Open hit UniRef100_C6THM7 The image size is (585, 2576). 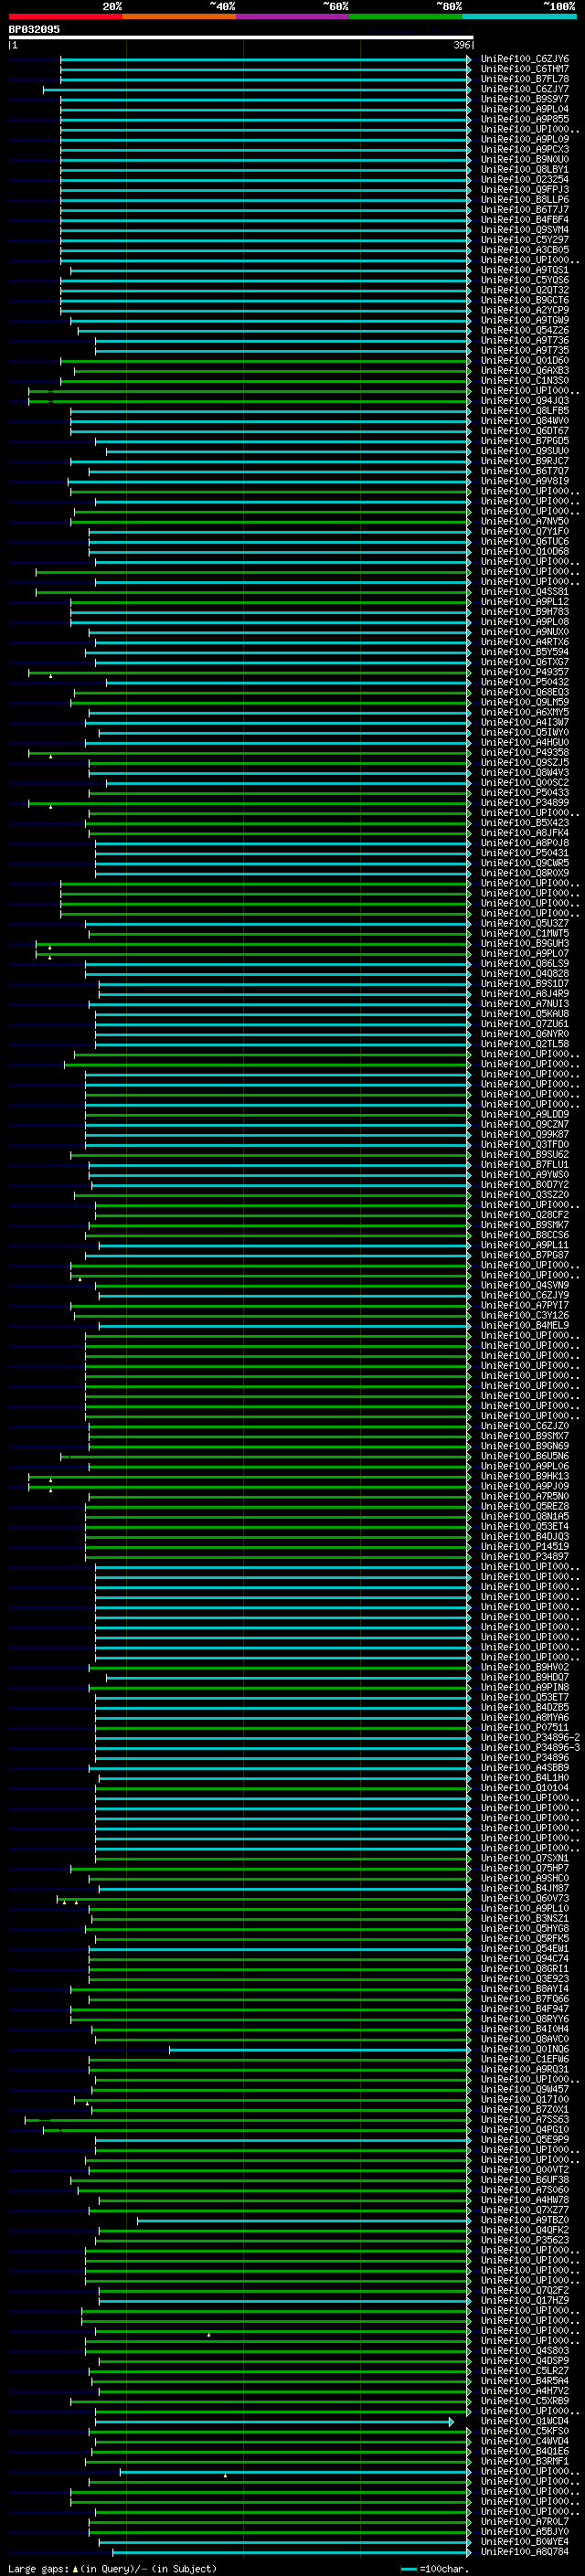point(525,69)
